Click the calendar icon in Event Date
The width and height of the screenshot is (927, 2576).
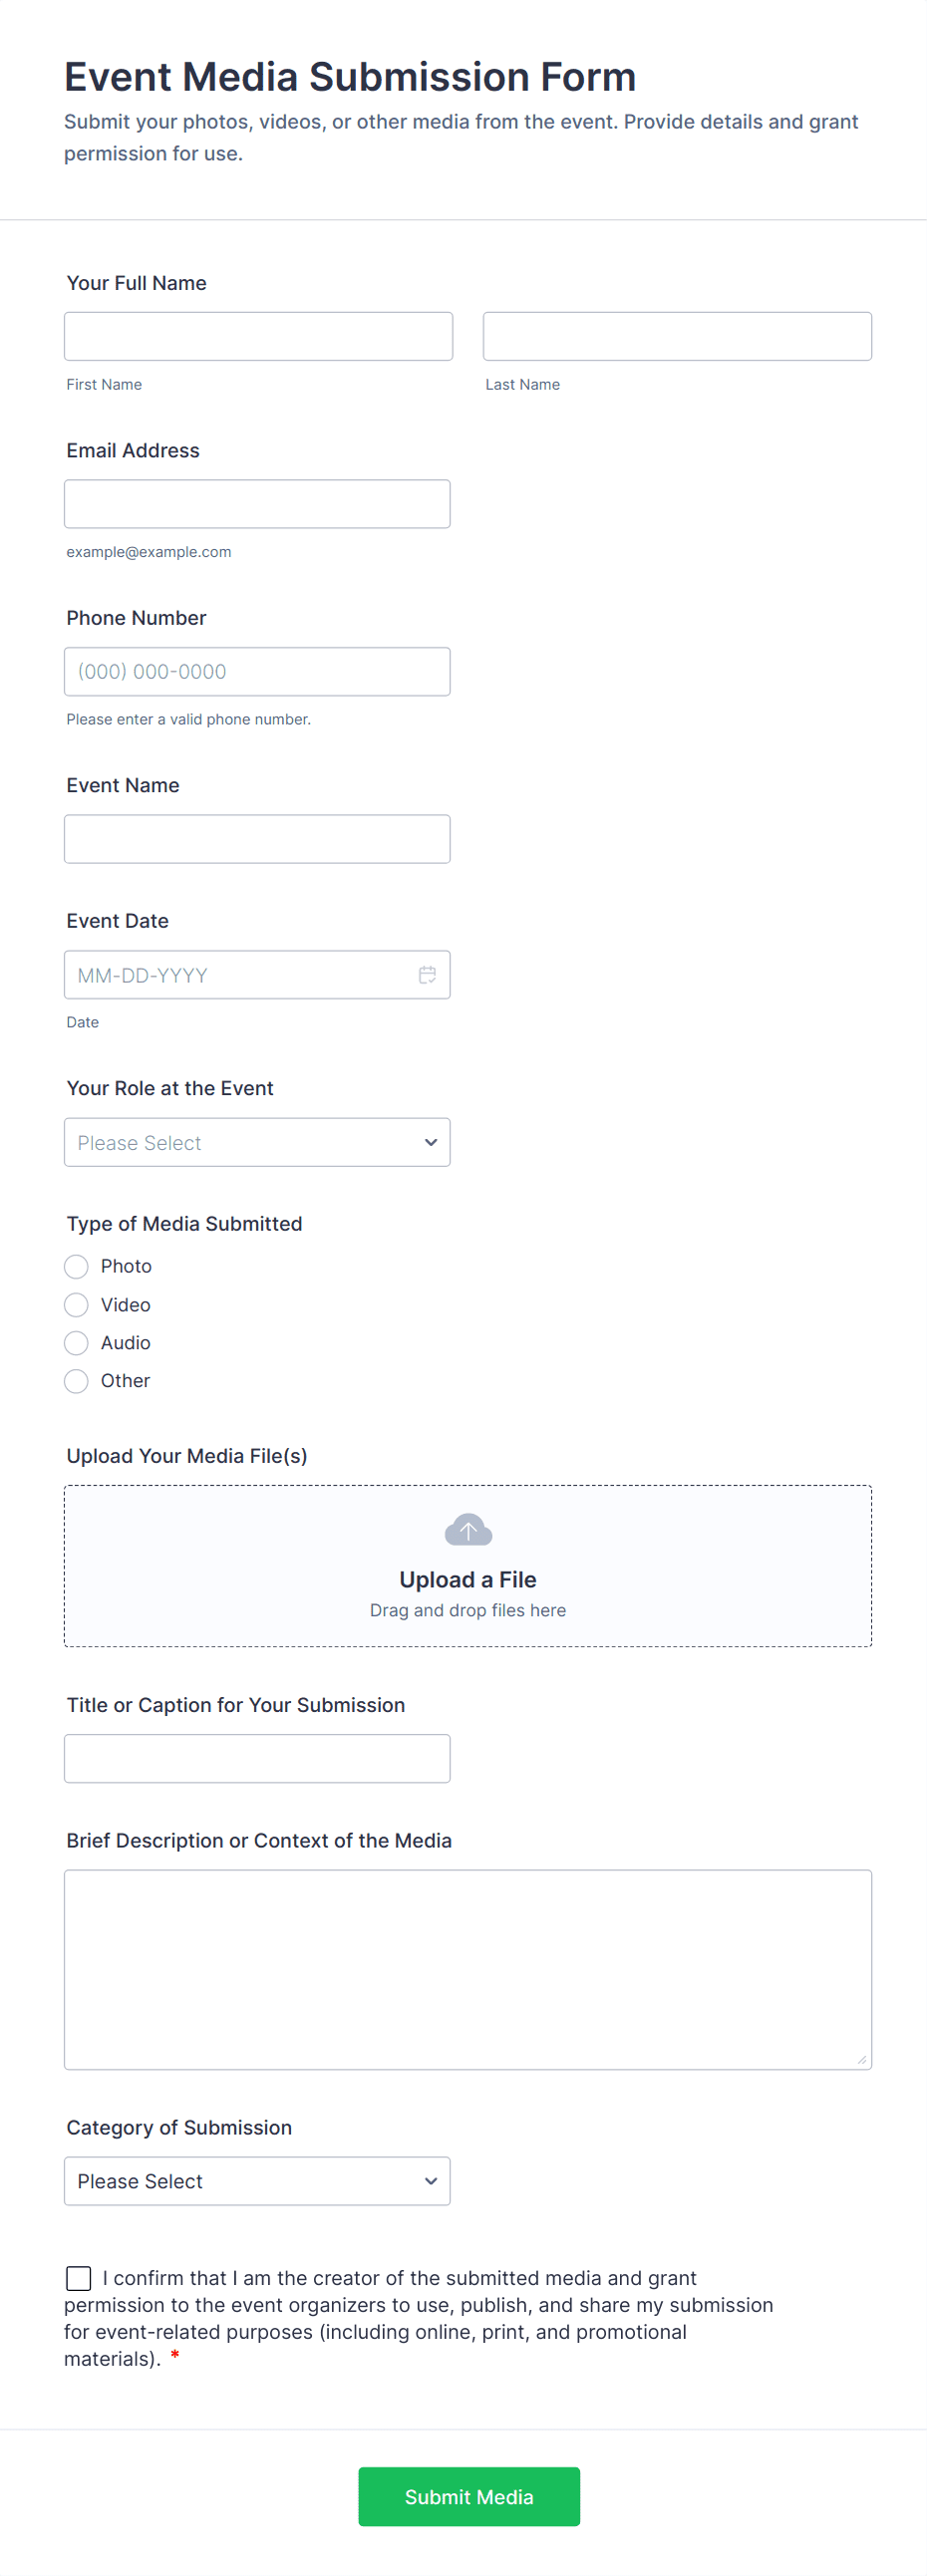point(427,975)
